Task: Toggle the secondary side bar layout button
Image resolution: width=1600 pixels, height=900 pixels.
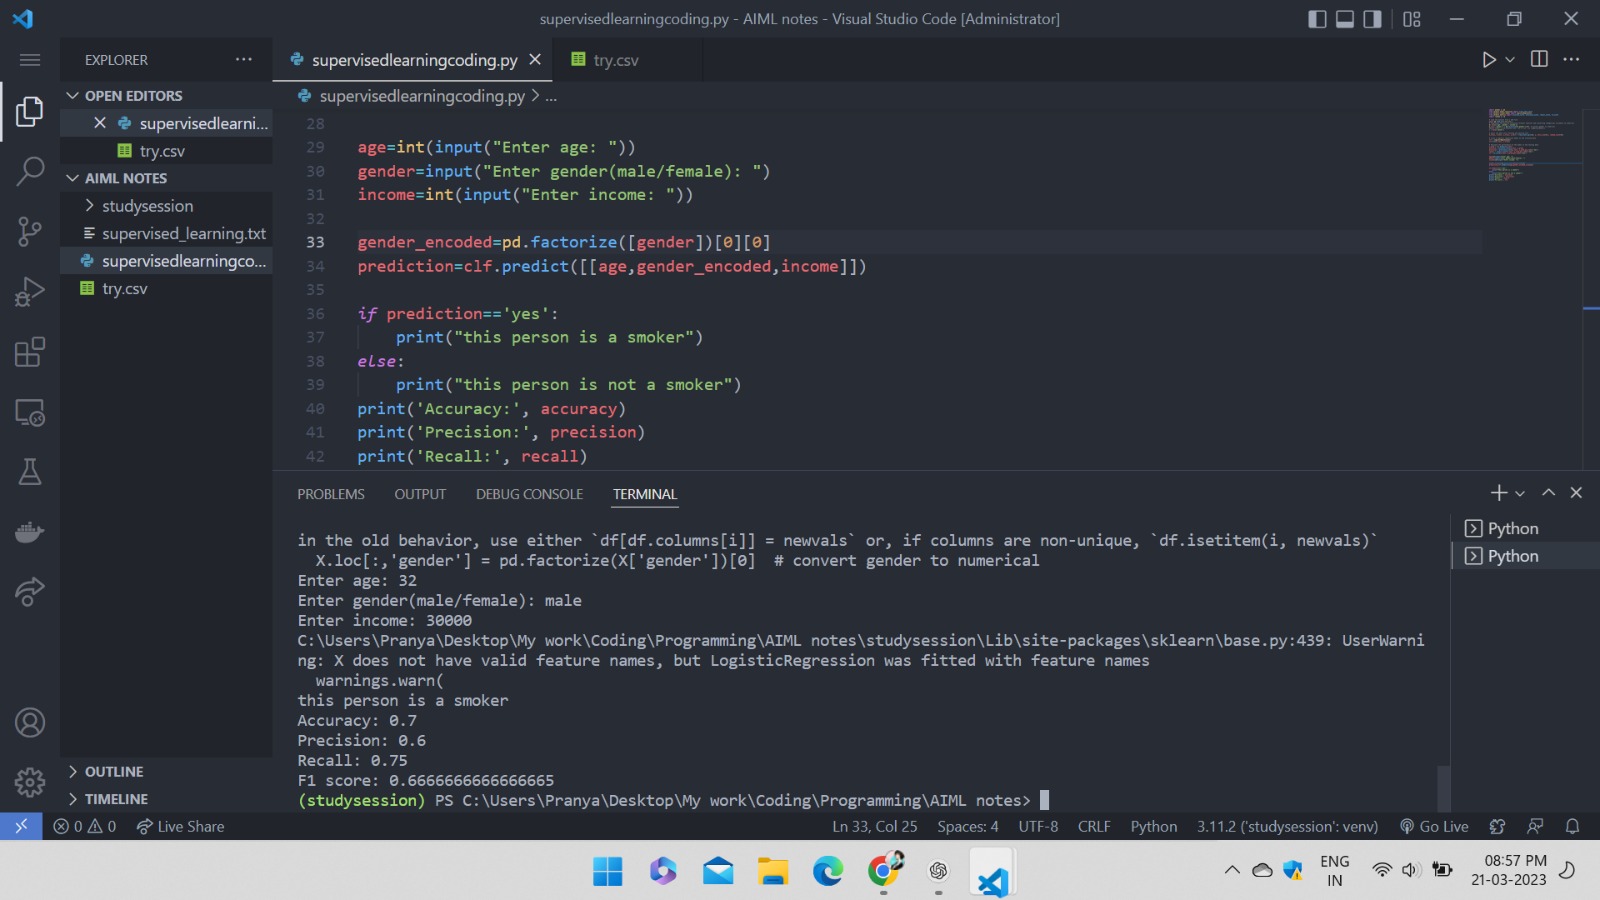Action: (x=1373, y=19)
